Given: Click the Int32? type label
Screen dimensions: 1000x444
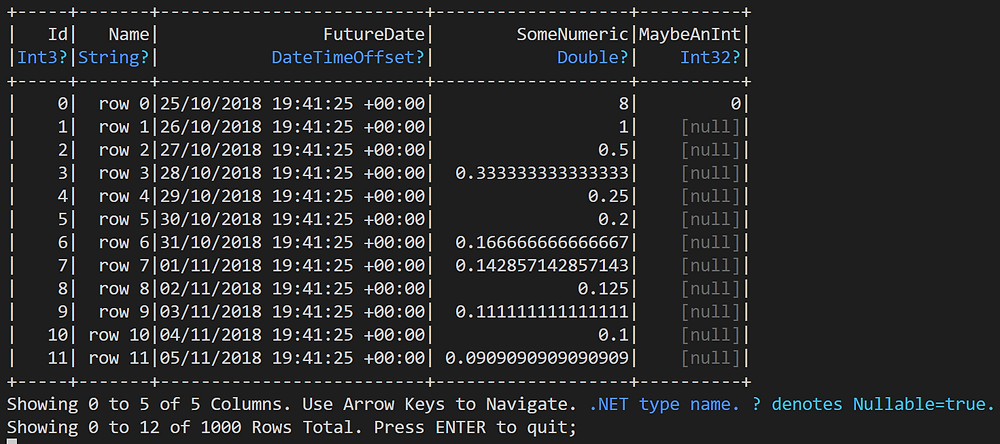Looking at the screenshot, I should click(x=710, y=57).
